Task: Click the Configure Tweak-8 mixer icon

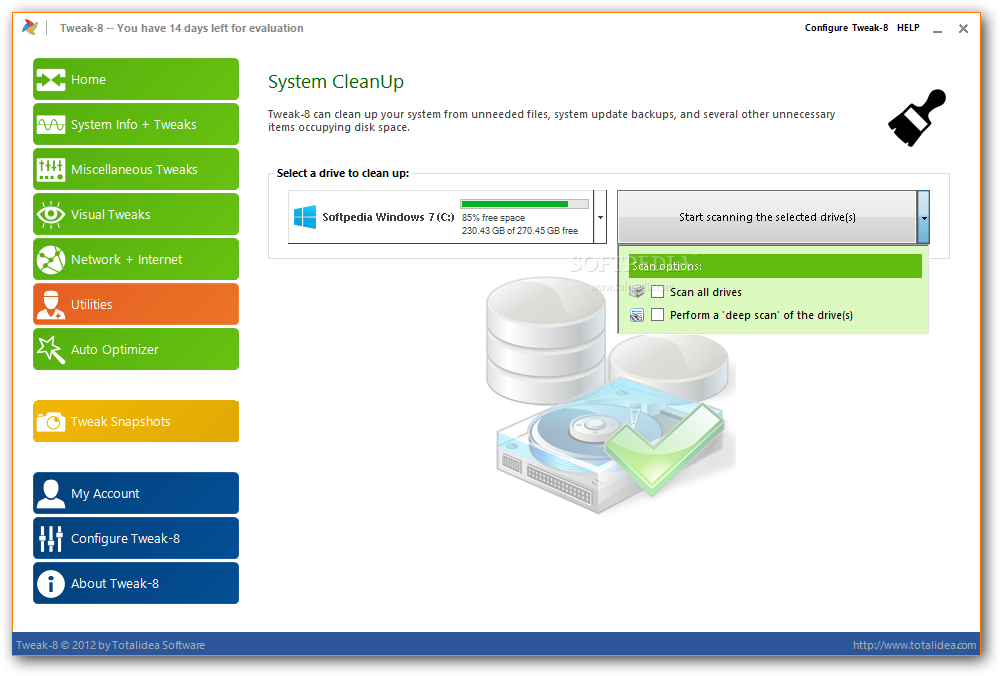Action: point(50,539)
